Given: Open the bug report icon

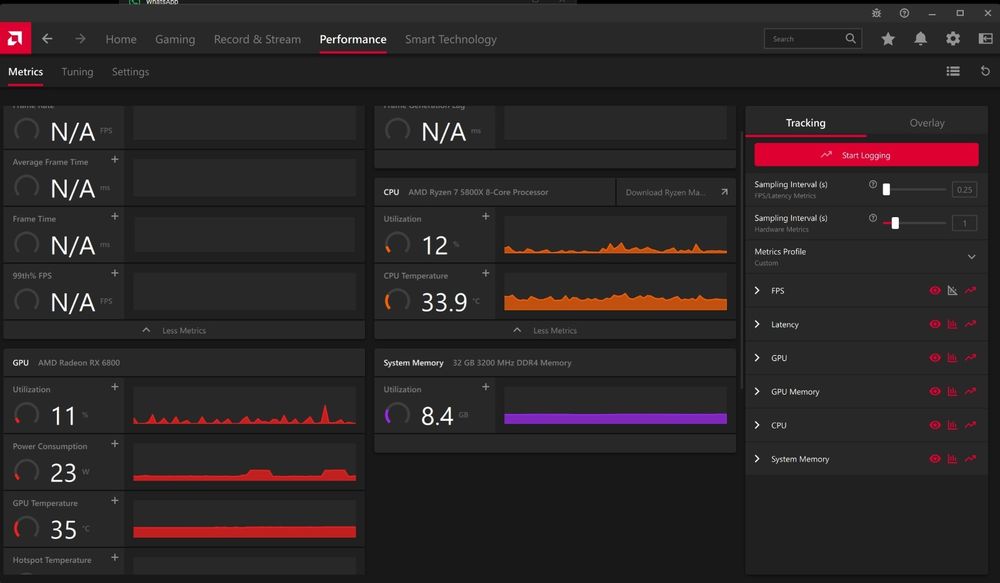Looking at the screenshot, I should click(876, 13).
